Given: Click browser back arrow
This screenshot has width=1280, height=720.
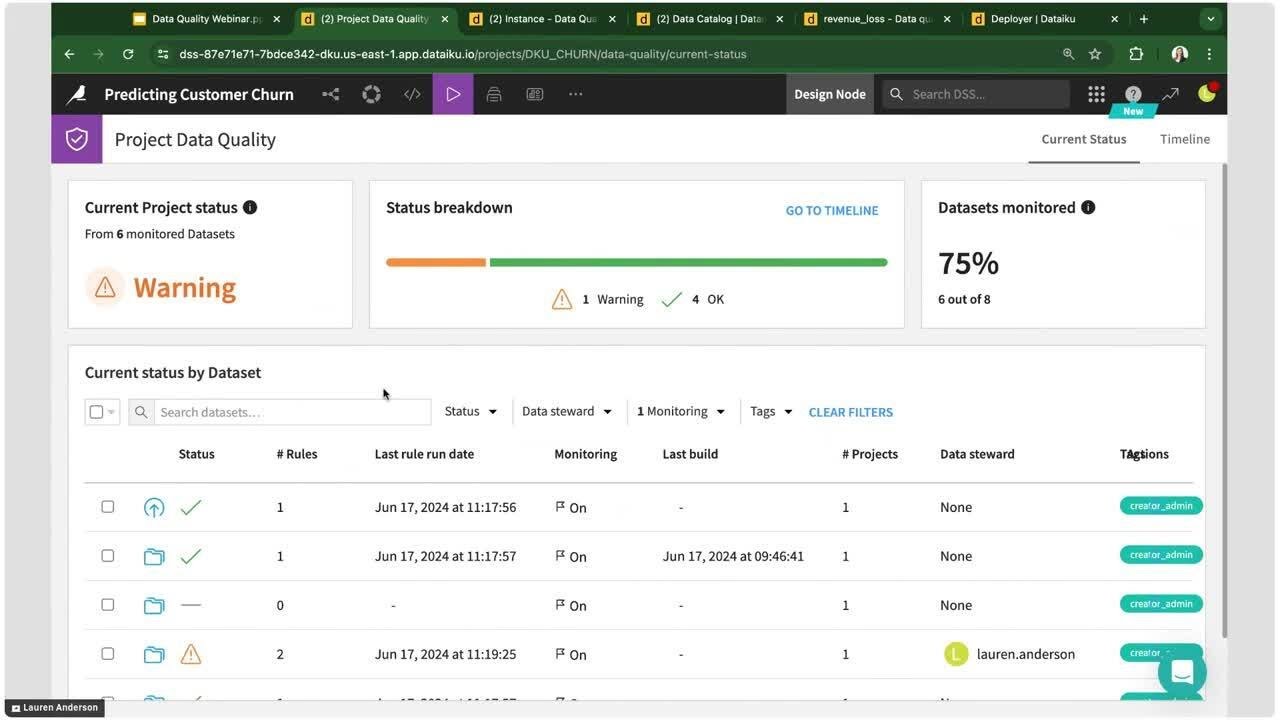Looking at the screenshot, I should click(x=69, y=54).
